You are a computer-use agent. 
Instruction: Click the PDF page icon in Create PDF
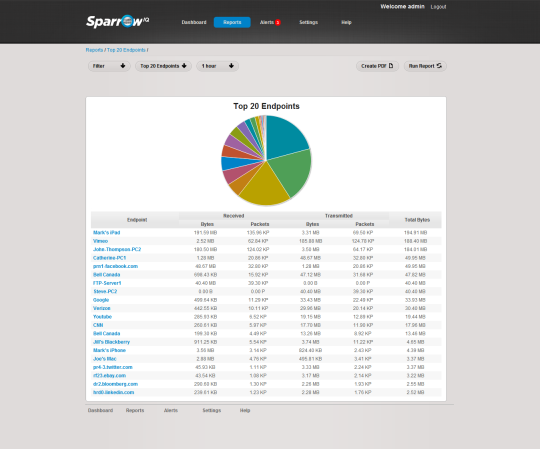pos(391,66)
